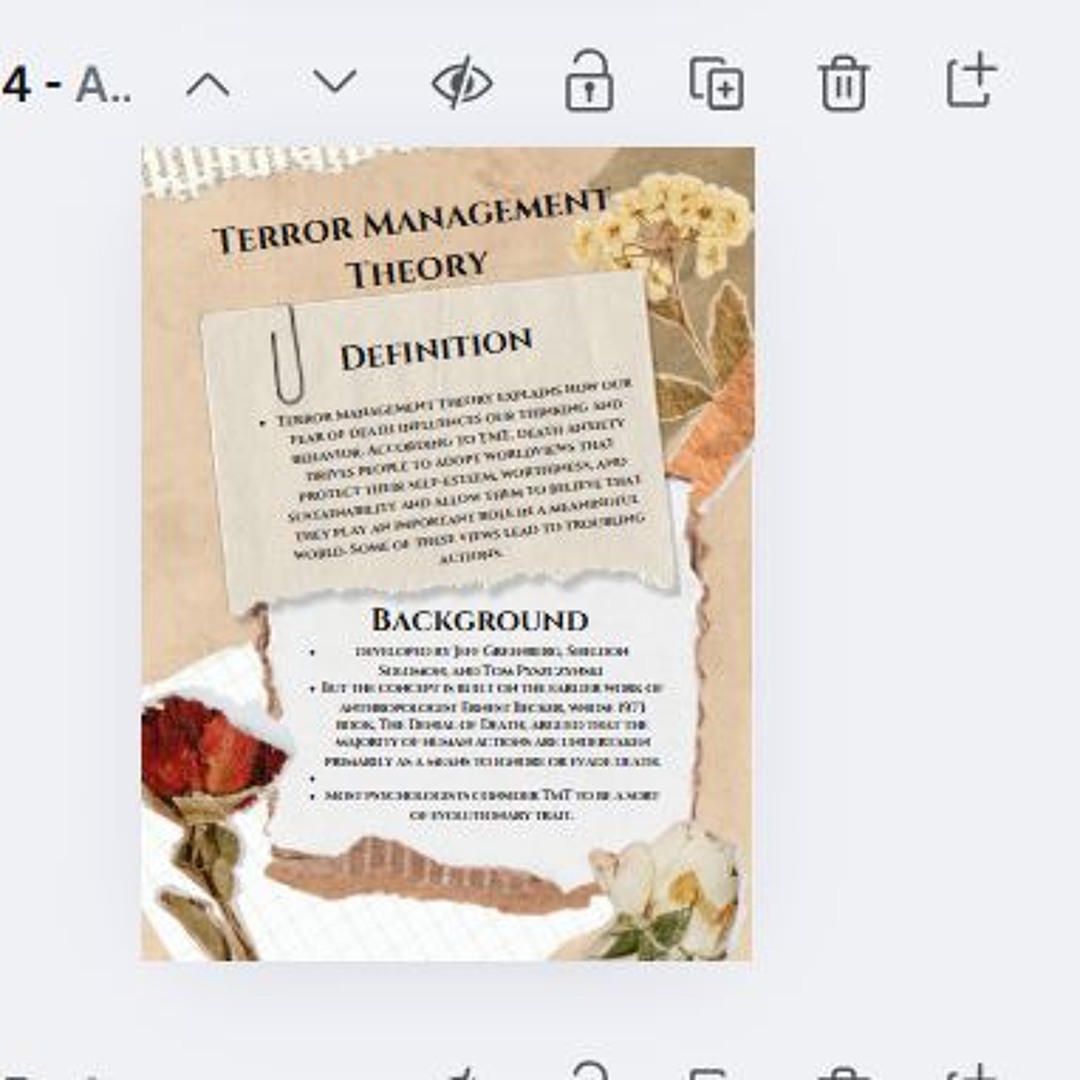Image resolution: width=1080 pixels, height=1080 pixels.
Task: Lock page 4 with the padlock icon
Action: [589, 81]
